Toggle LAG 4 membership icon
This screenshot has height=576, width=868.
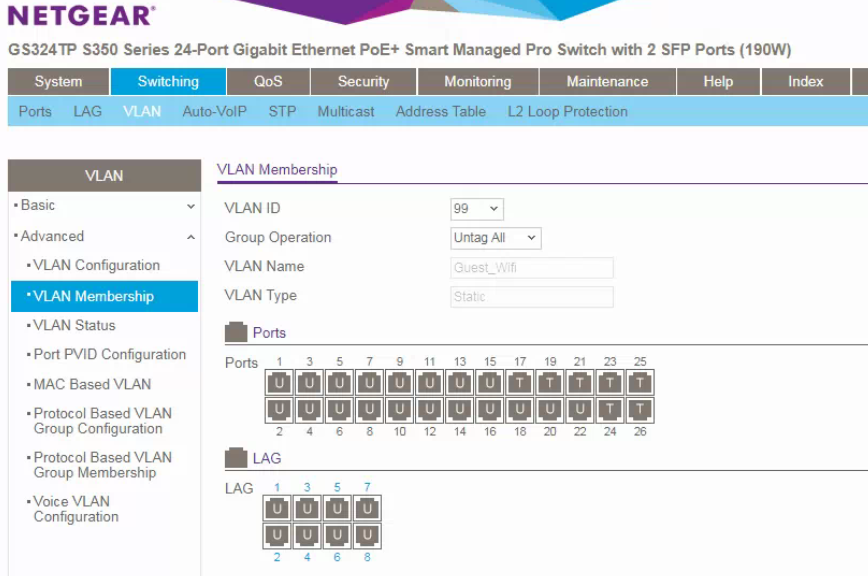tap(307, 535)
